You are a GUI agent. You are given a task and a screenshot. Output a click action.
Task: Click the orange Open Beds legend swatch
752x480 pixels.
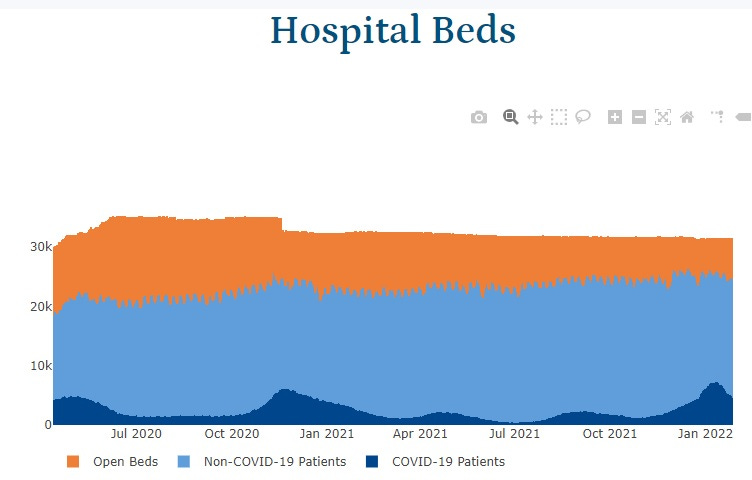click(73, 461)
